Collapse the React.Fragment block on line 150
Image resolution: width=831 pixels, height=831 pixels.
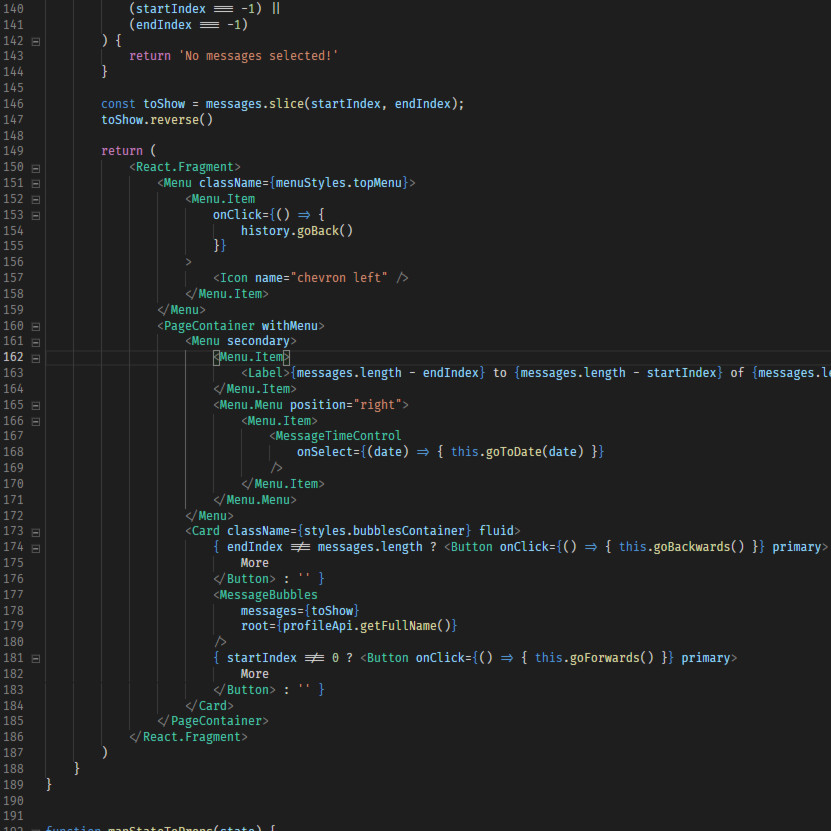coord(36,168)
